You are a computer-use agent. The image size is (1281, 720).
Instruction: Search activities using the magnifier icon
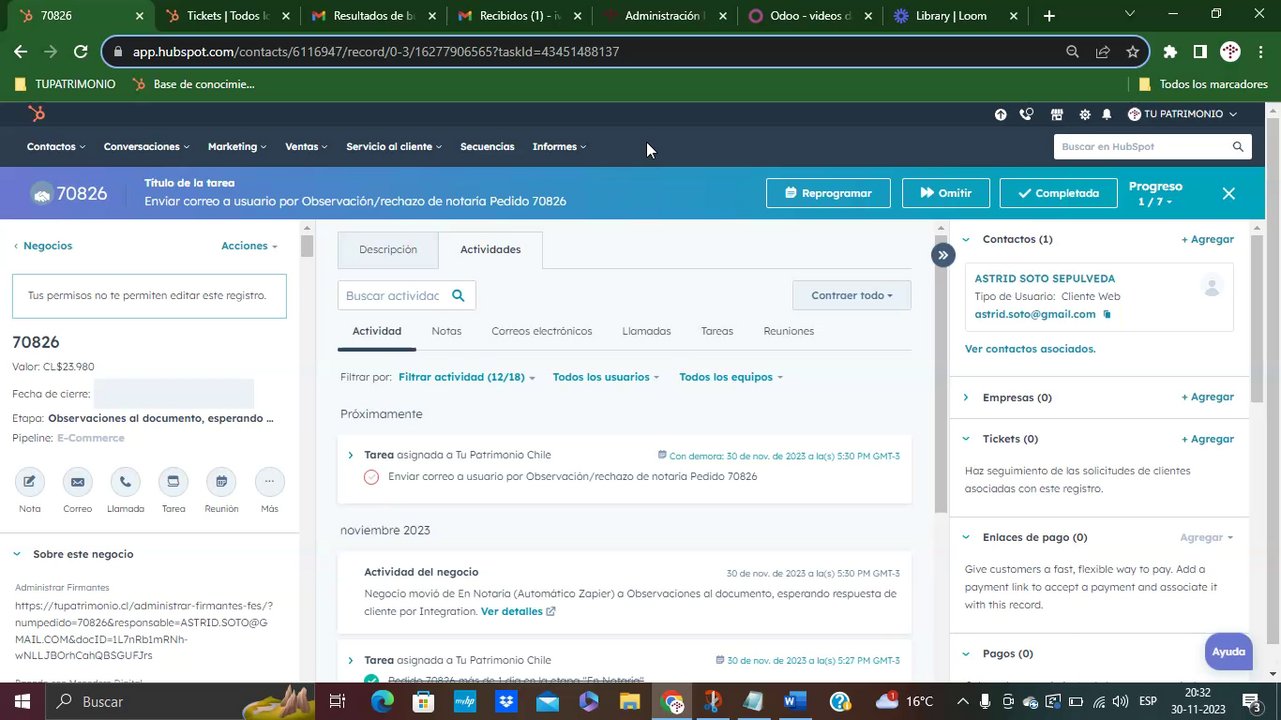[458, 295]
